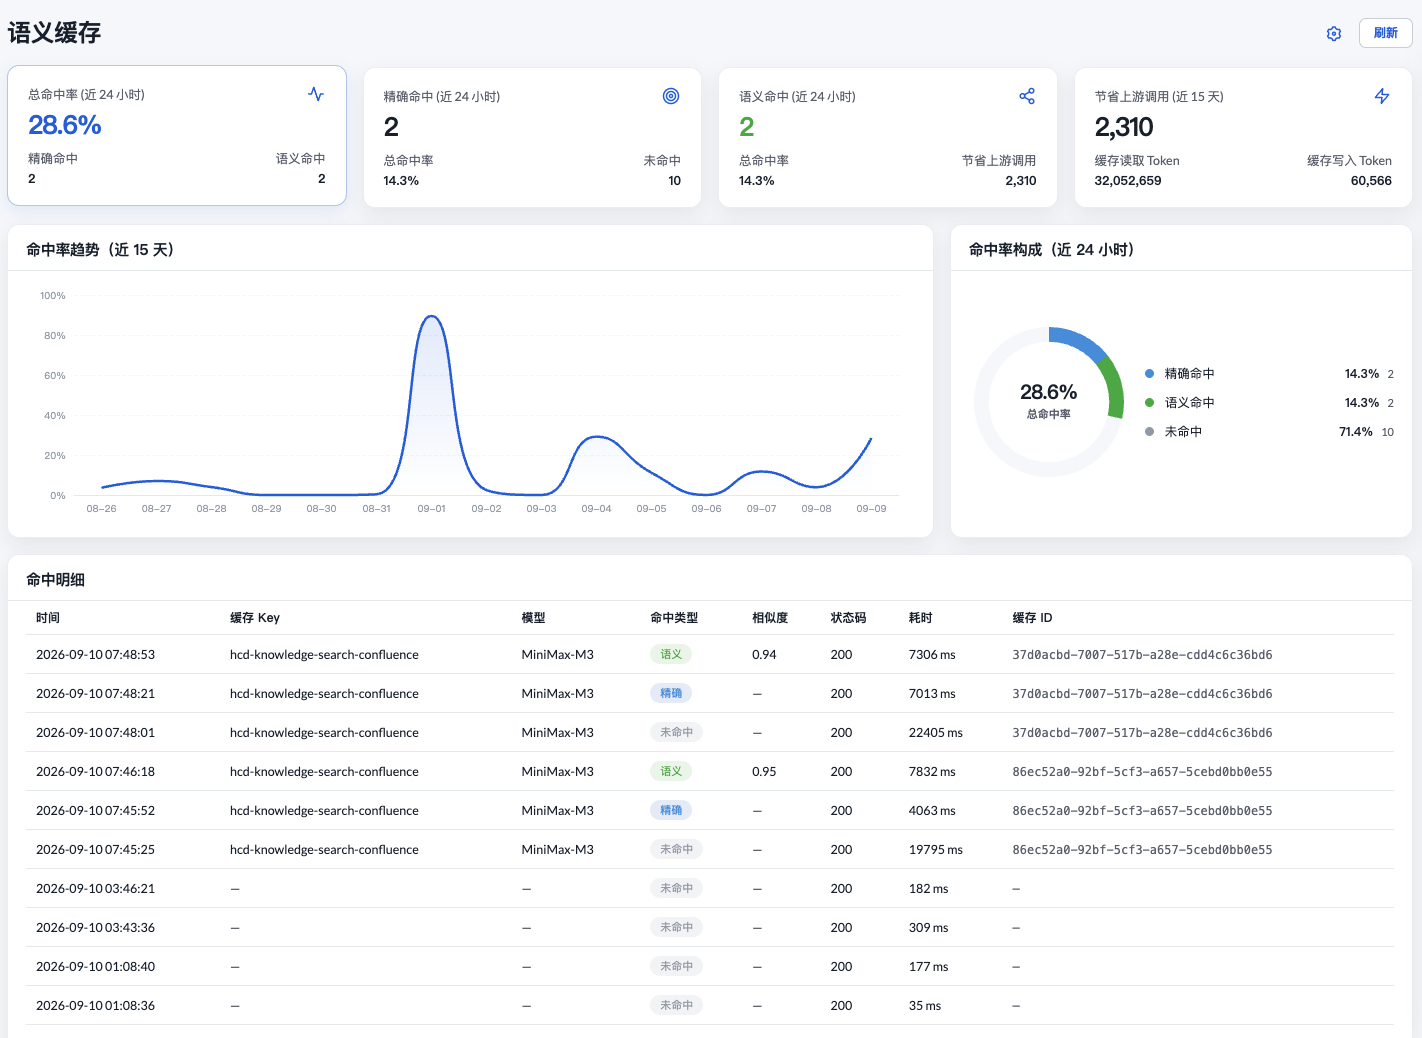Viewport: 1422px width, 1038px height.
Task: Click the 09-09 x-axis date label
Action: click(871, 509)
